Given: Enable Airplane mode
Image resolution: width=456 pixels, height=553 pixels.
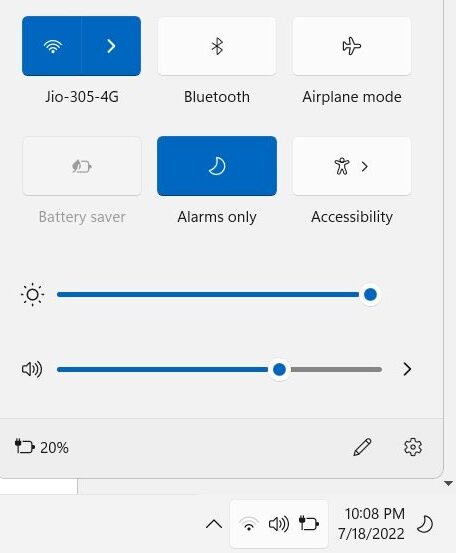Looking at the screenshot, I should pos(352,46).
